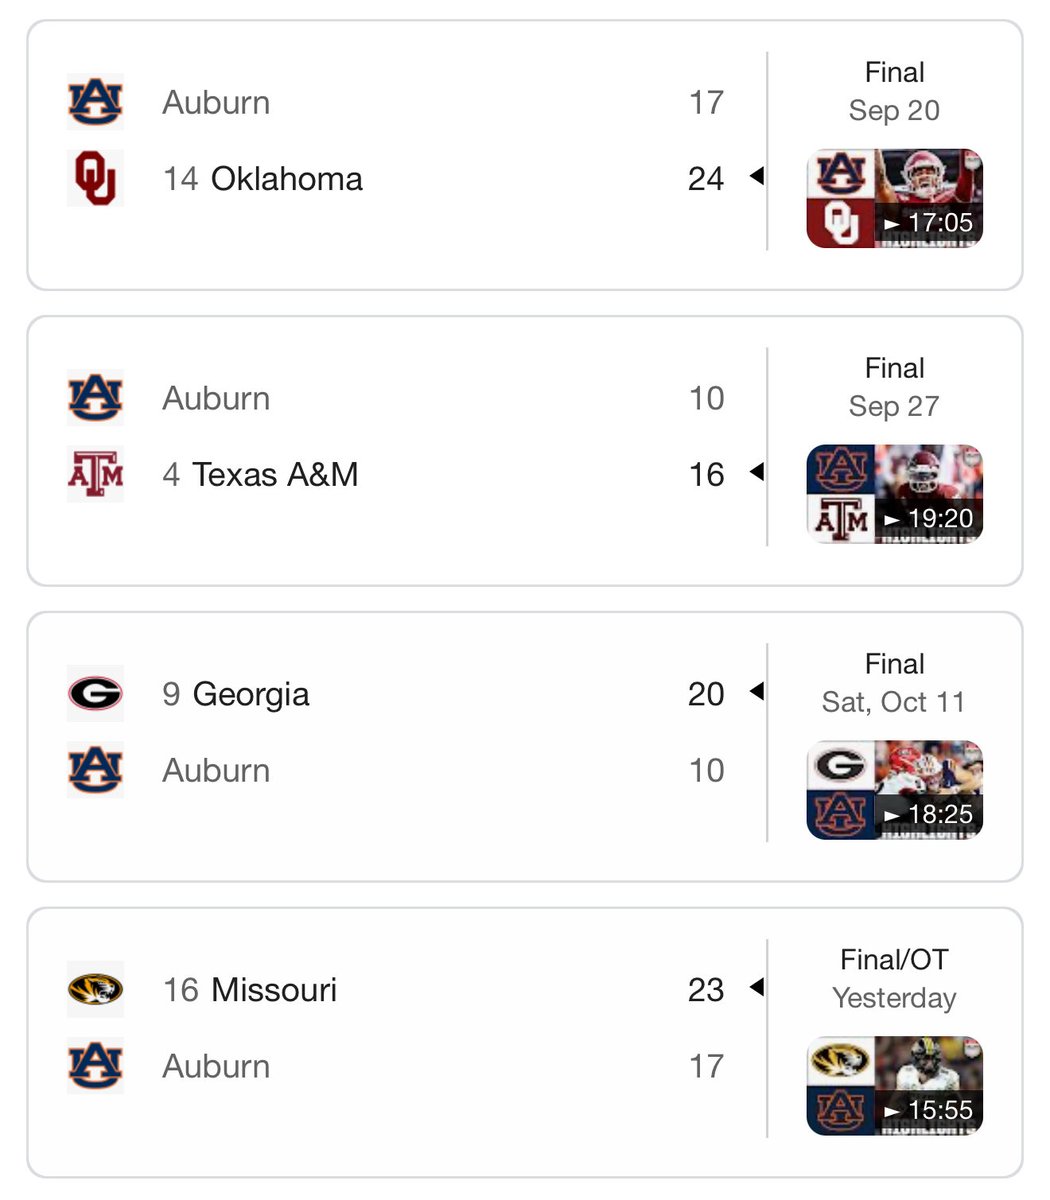Click Auburn logo in Missouri game card
This screenshot has height=1200, width=1050.
(95, 1066)
